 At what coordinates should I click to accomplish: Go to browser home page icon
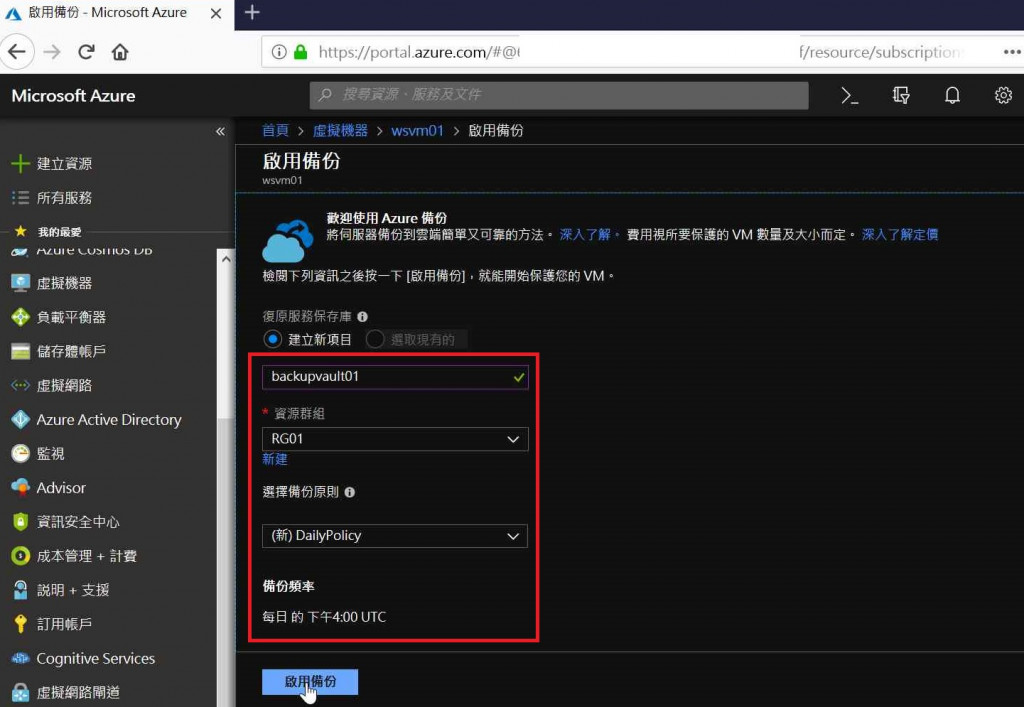120,52
